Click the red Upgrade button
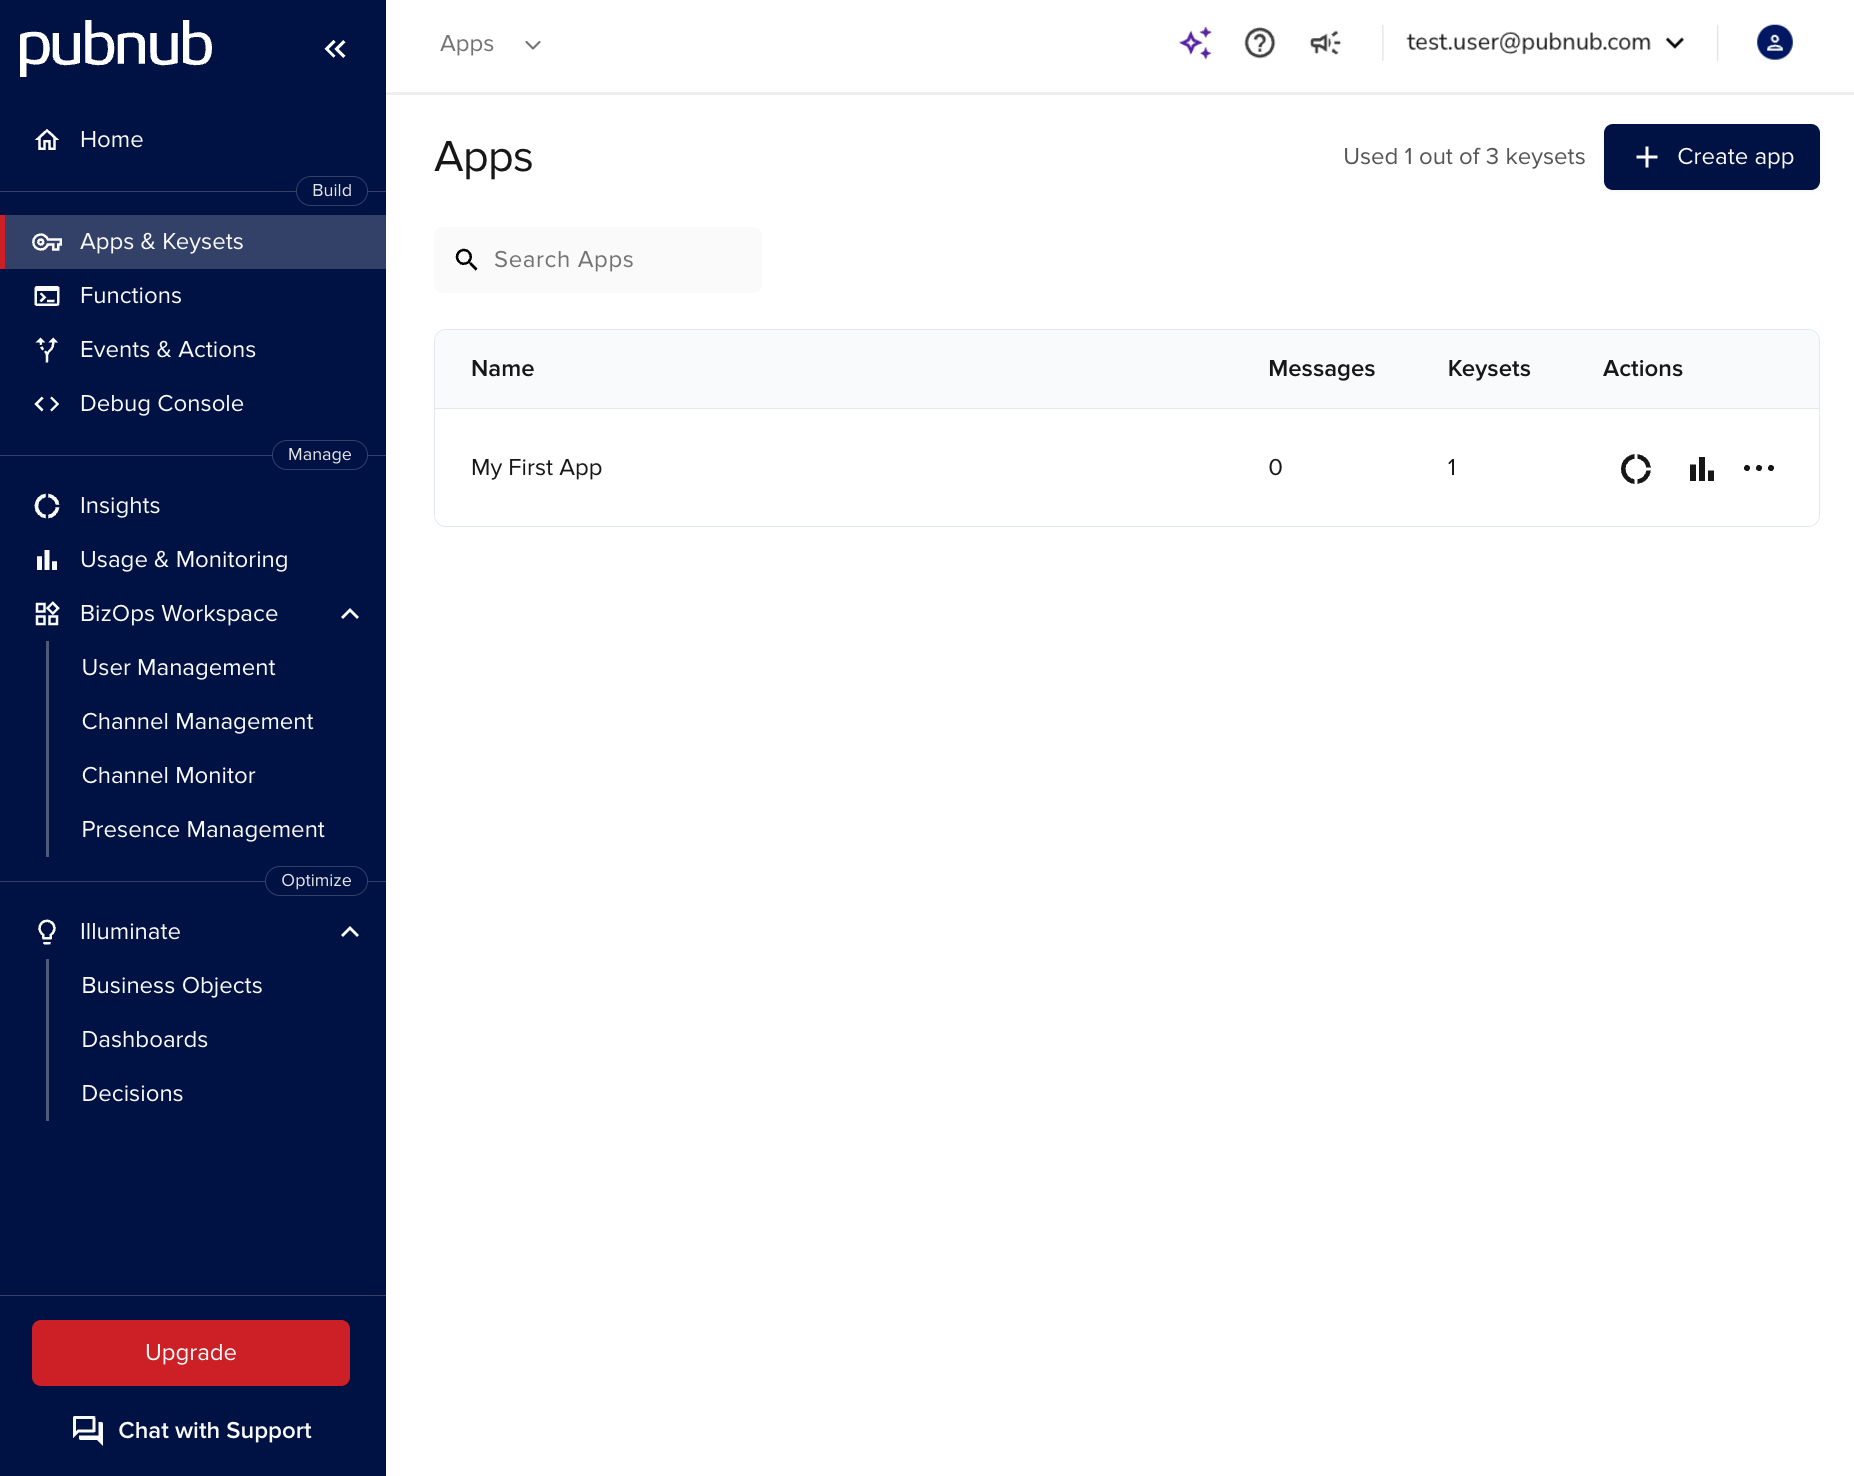Image resolution: width=1854 pixels, height=1476 pixels. point(190,1352)
